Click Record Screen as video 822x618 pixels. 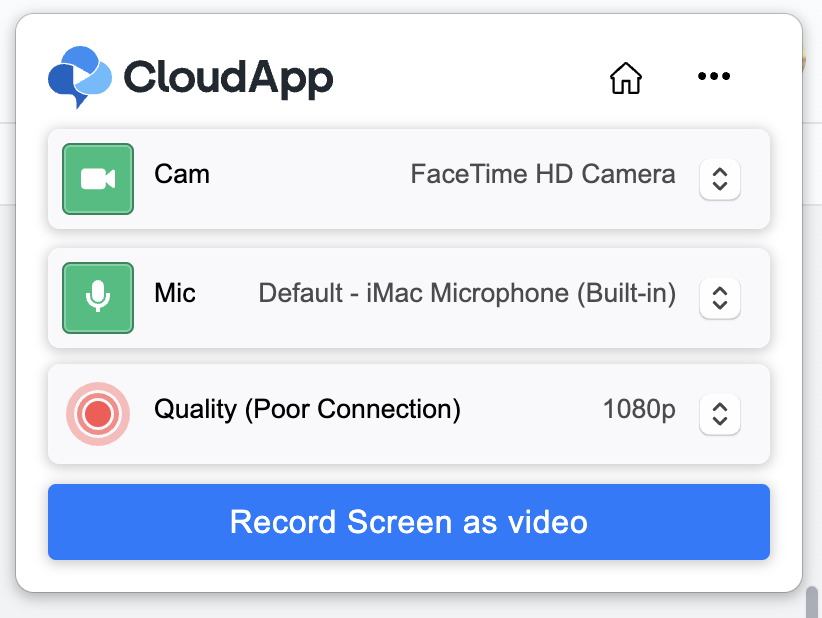click(409, 521)
